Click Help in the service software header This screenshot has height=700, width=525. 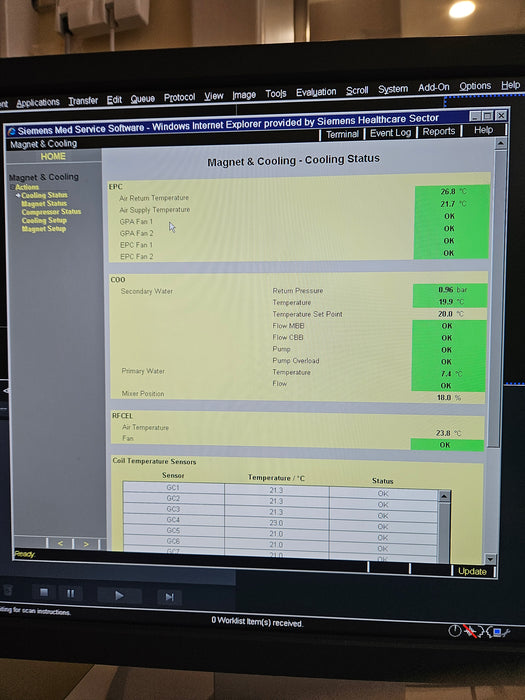pos(483,130)
